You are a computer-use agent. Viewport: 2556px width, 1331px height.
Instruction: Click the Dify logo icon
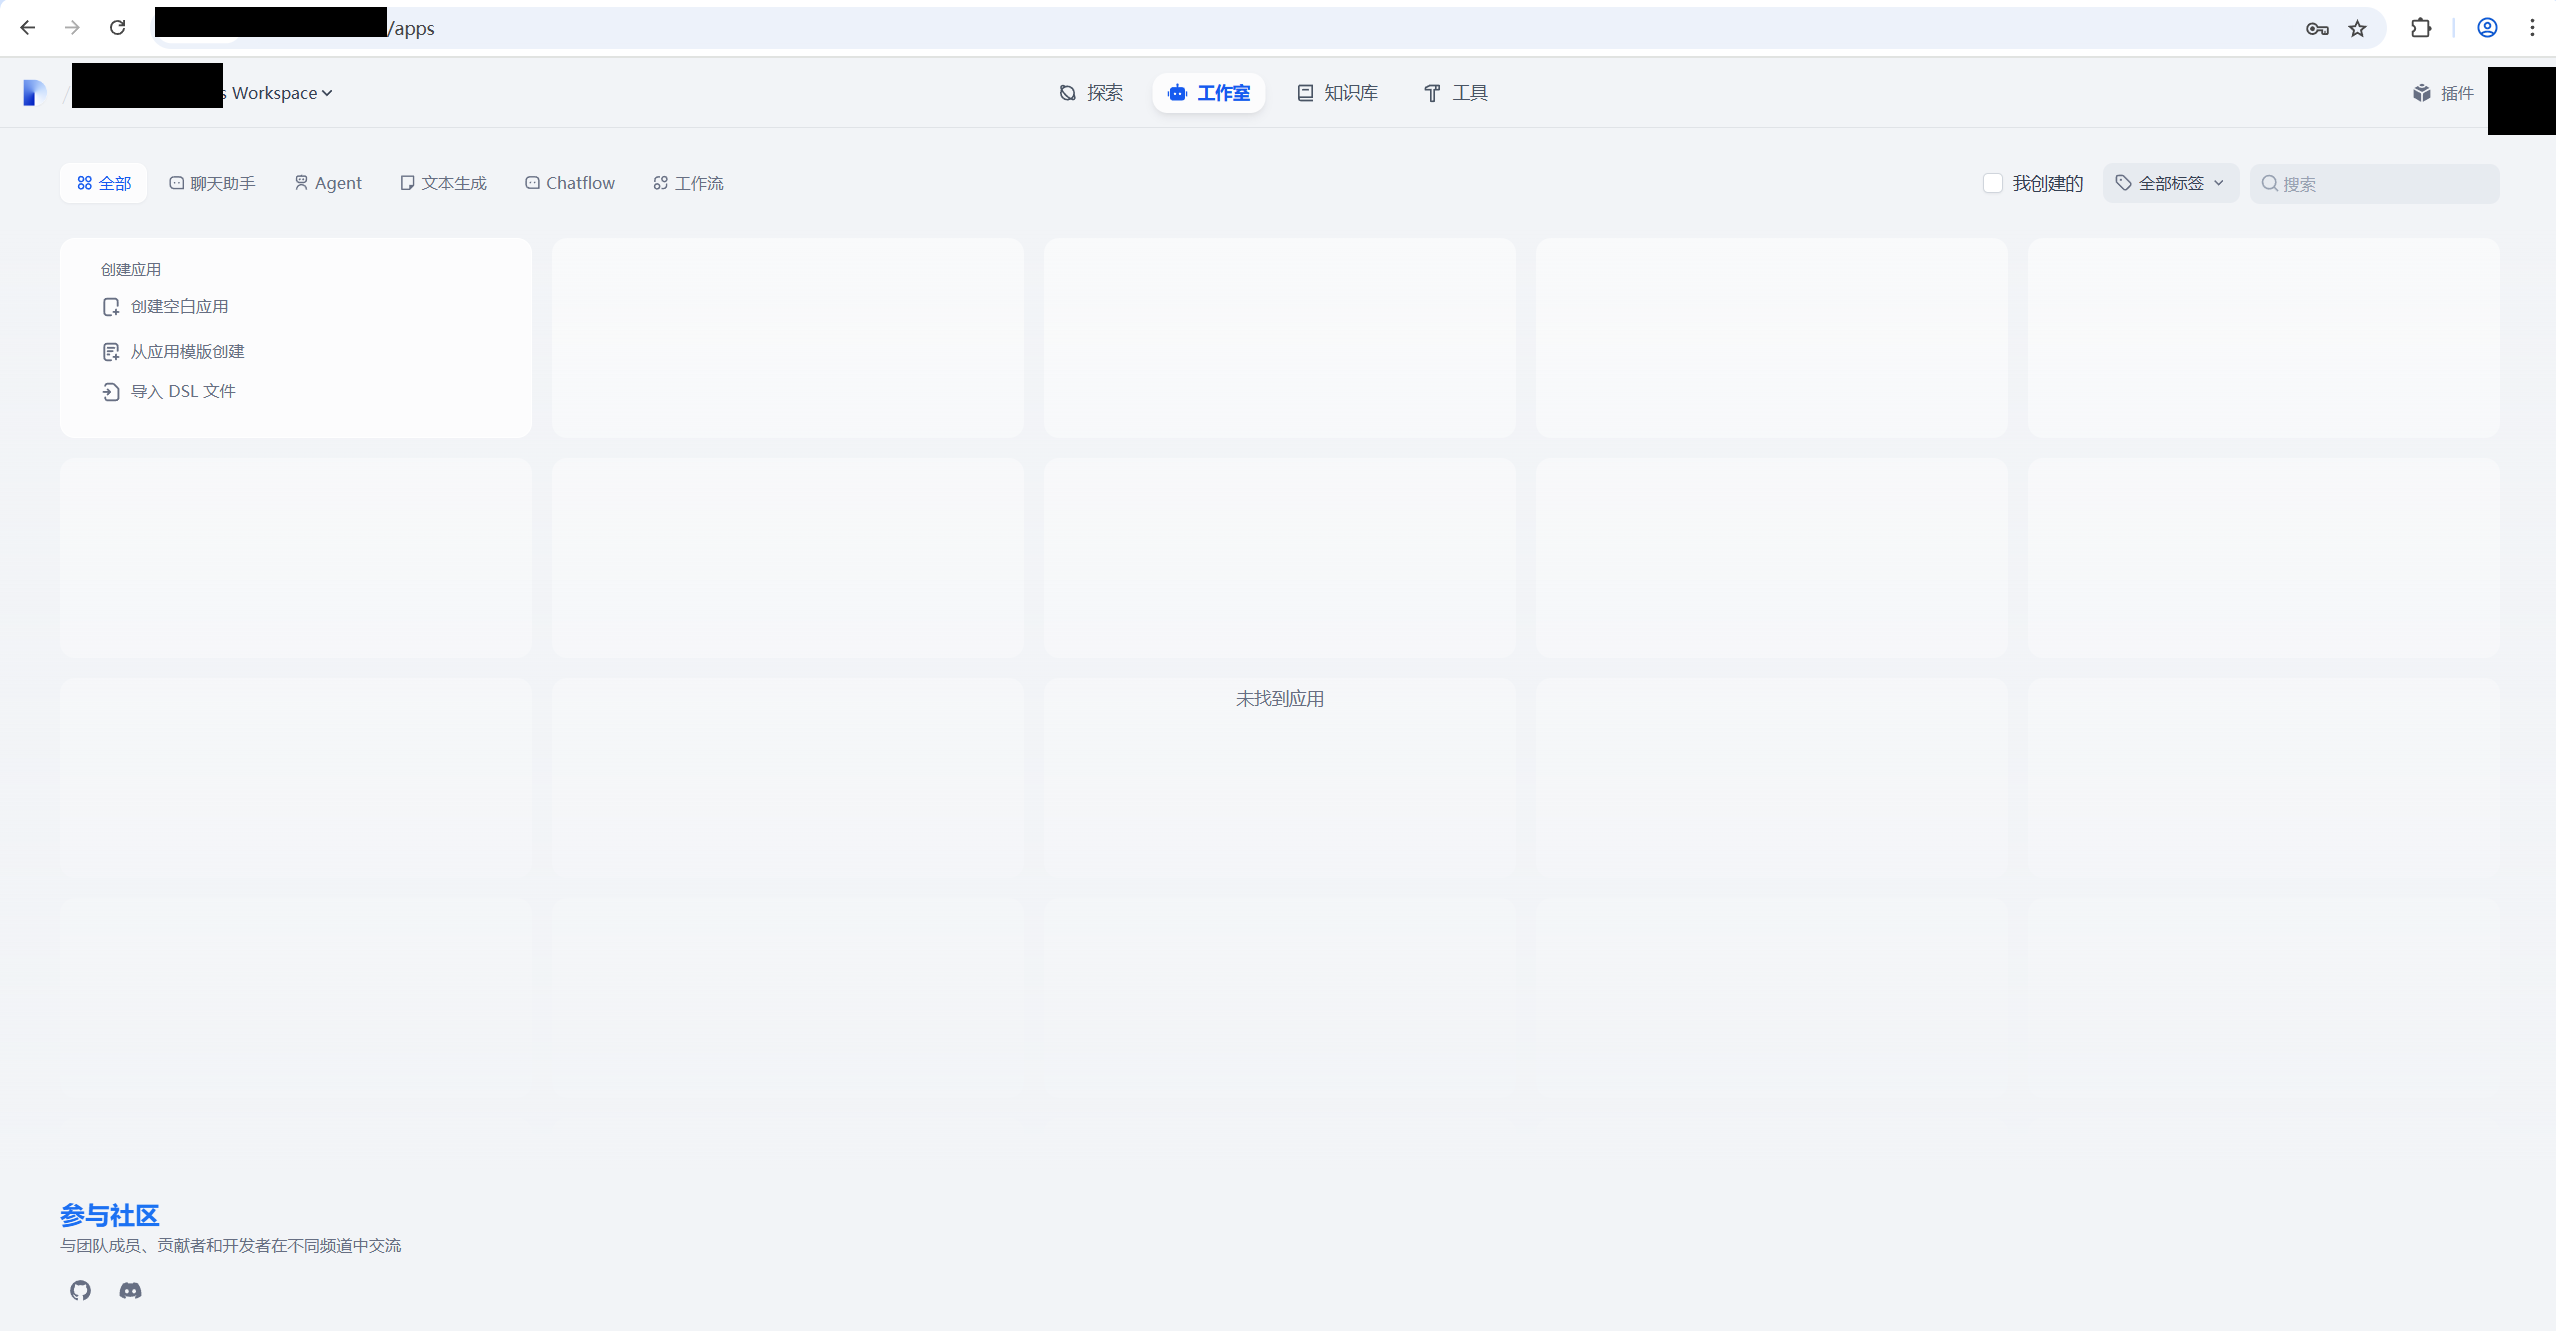(x=34, y=93)
